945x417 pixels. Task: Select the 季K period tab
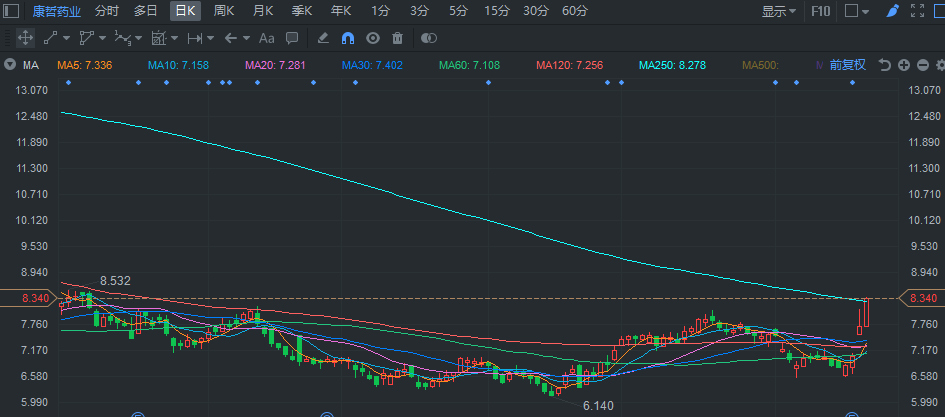point(302,11)
